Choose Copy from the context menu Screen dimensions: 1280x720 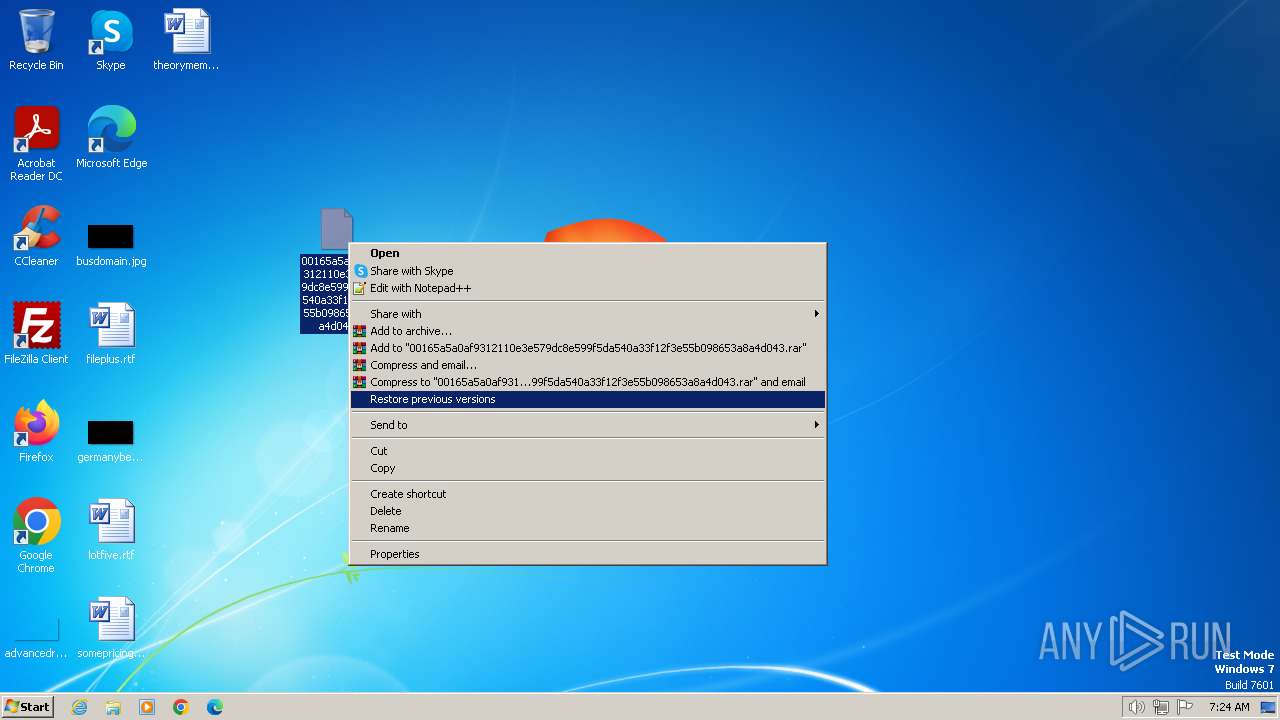(x=588, y=468)
